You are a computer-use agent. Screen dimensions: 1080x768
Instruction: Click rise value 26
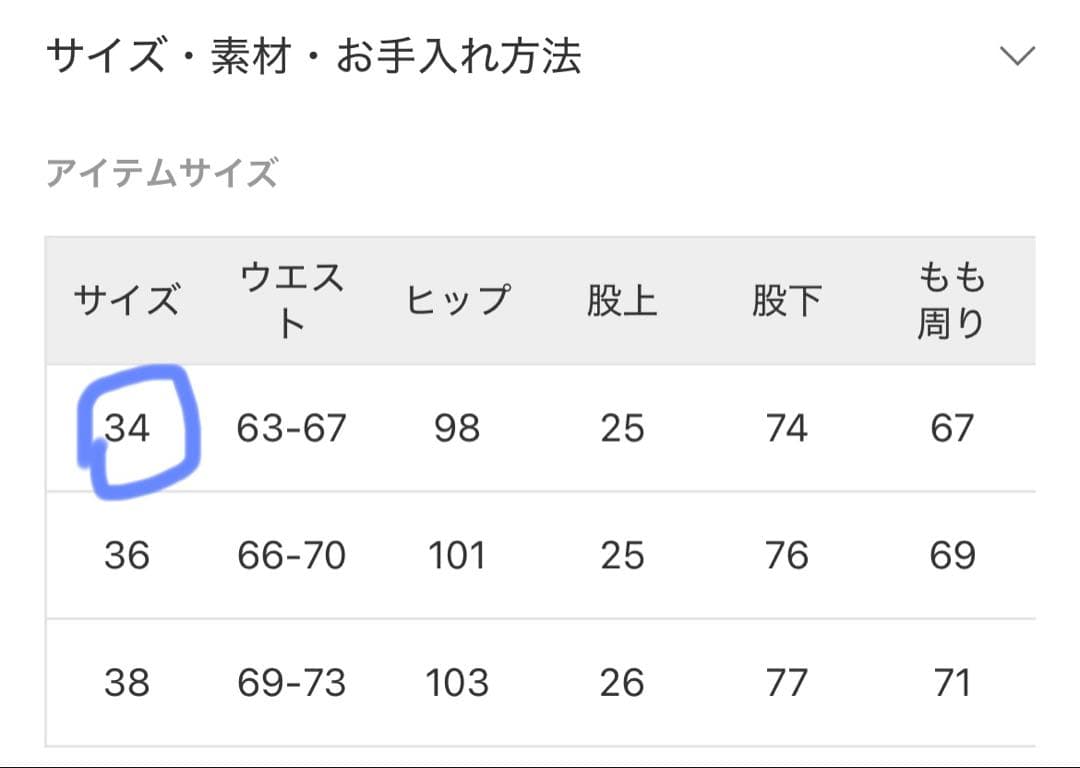point(622,683)
